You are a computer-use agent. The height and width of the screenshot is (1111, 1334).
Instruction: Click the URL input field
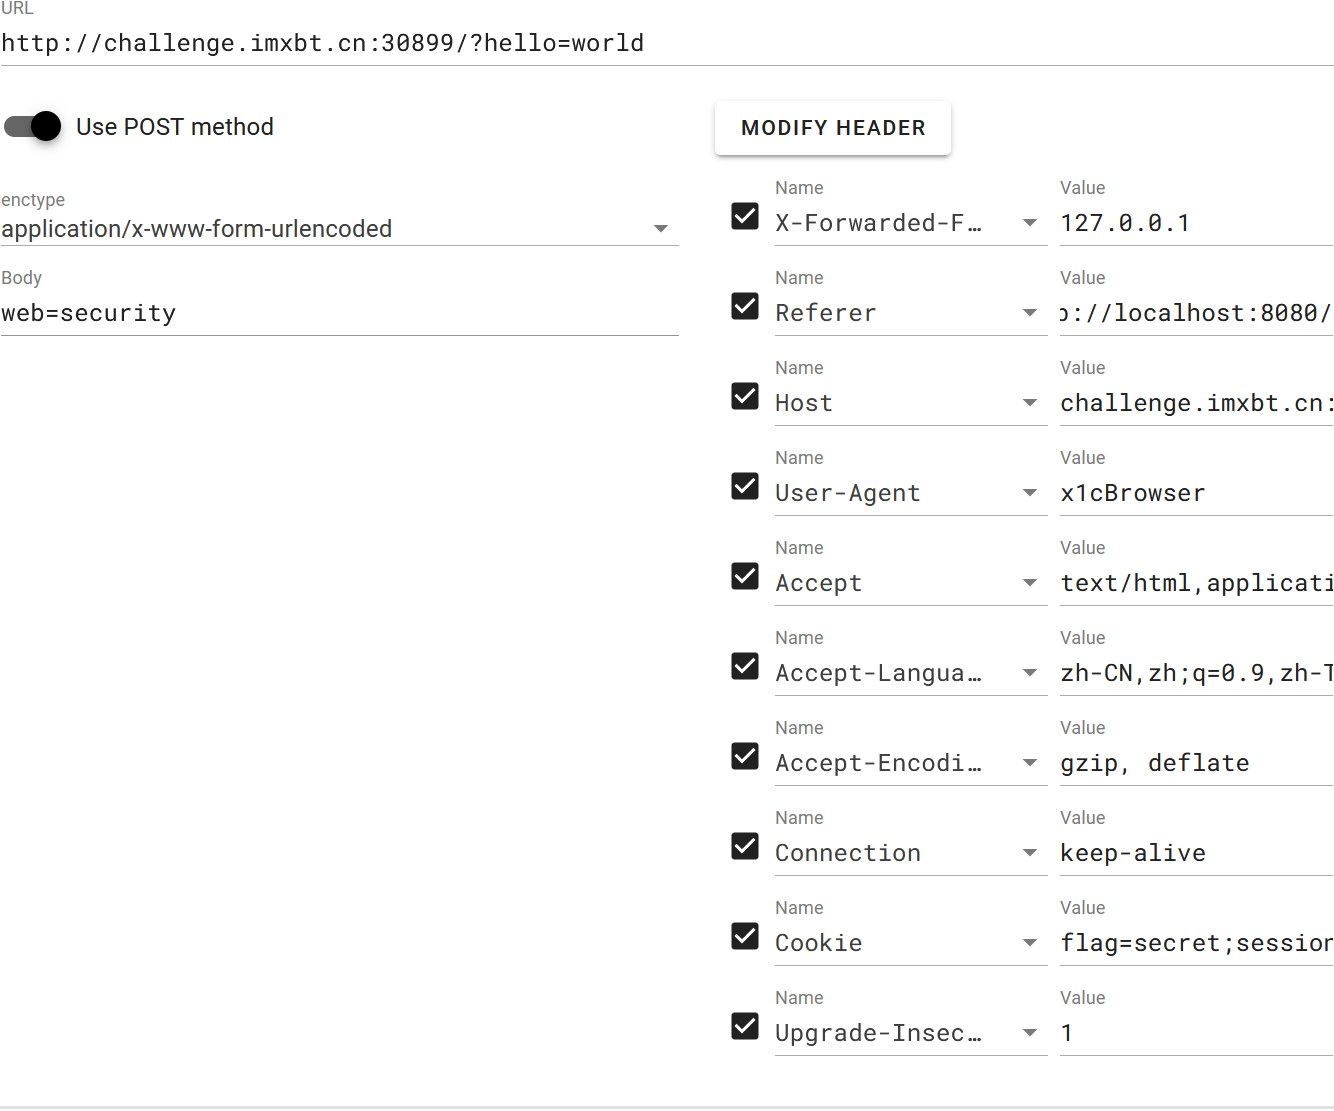coord(667,43)
